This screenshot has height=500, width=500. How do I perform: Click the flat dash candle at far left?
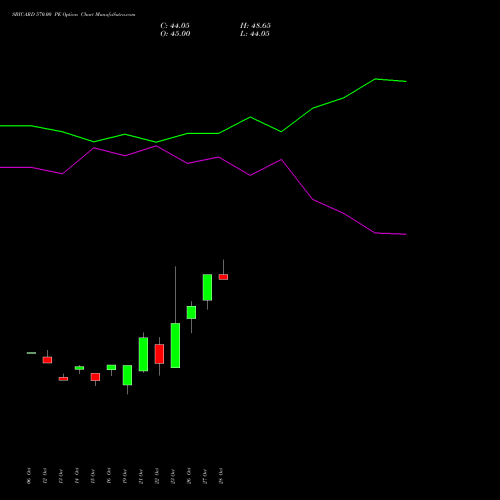click(31, 353)
